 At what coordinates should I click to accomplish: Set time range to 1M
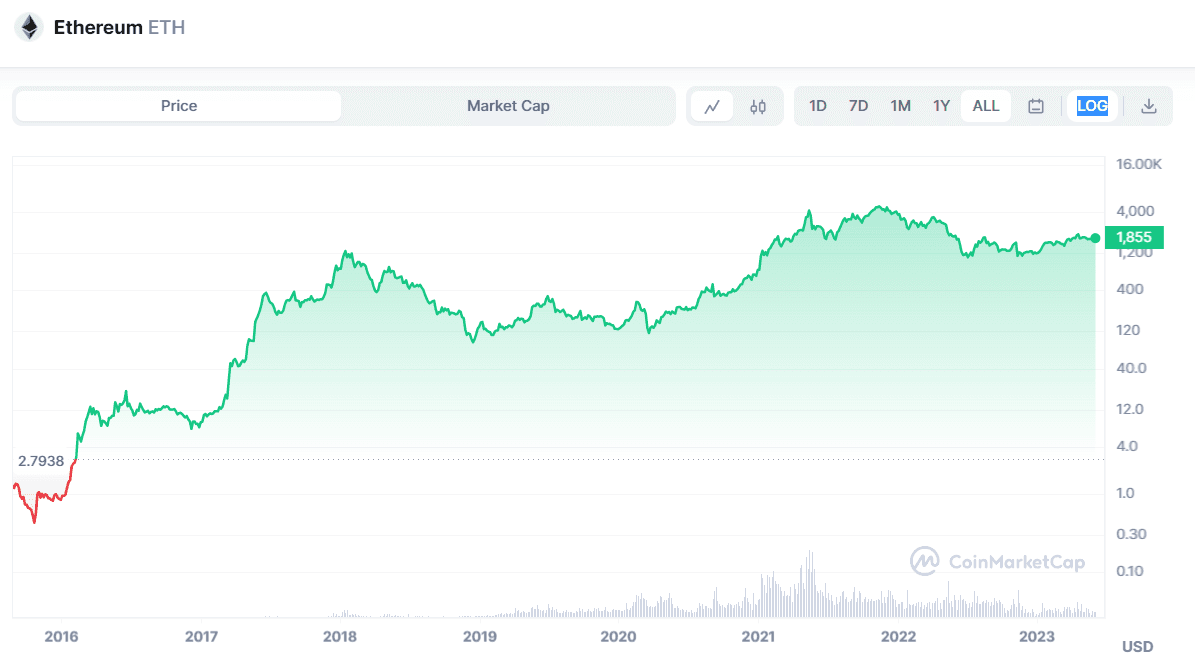click(x=900, y=106)
